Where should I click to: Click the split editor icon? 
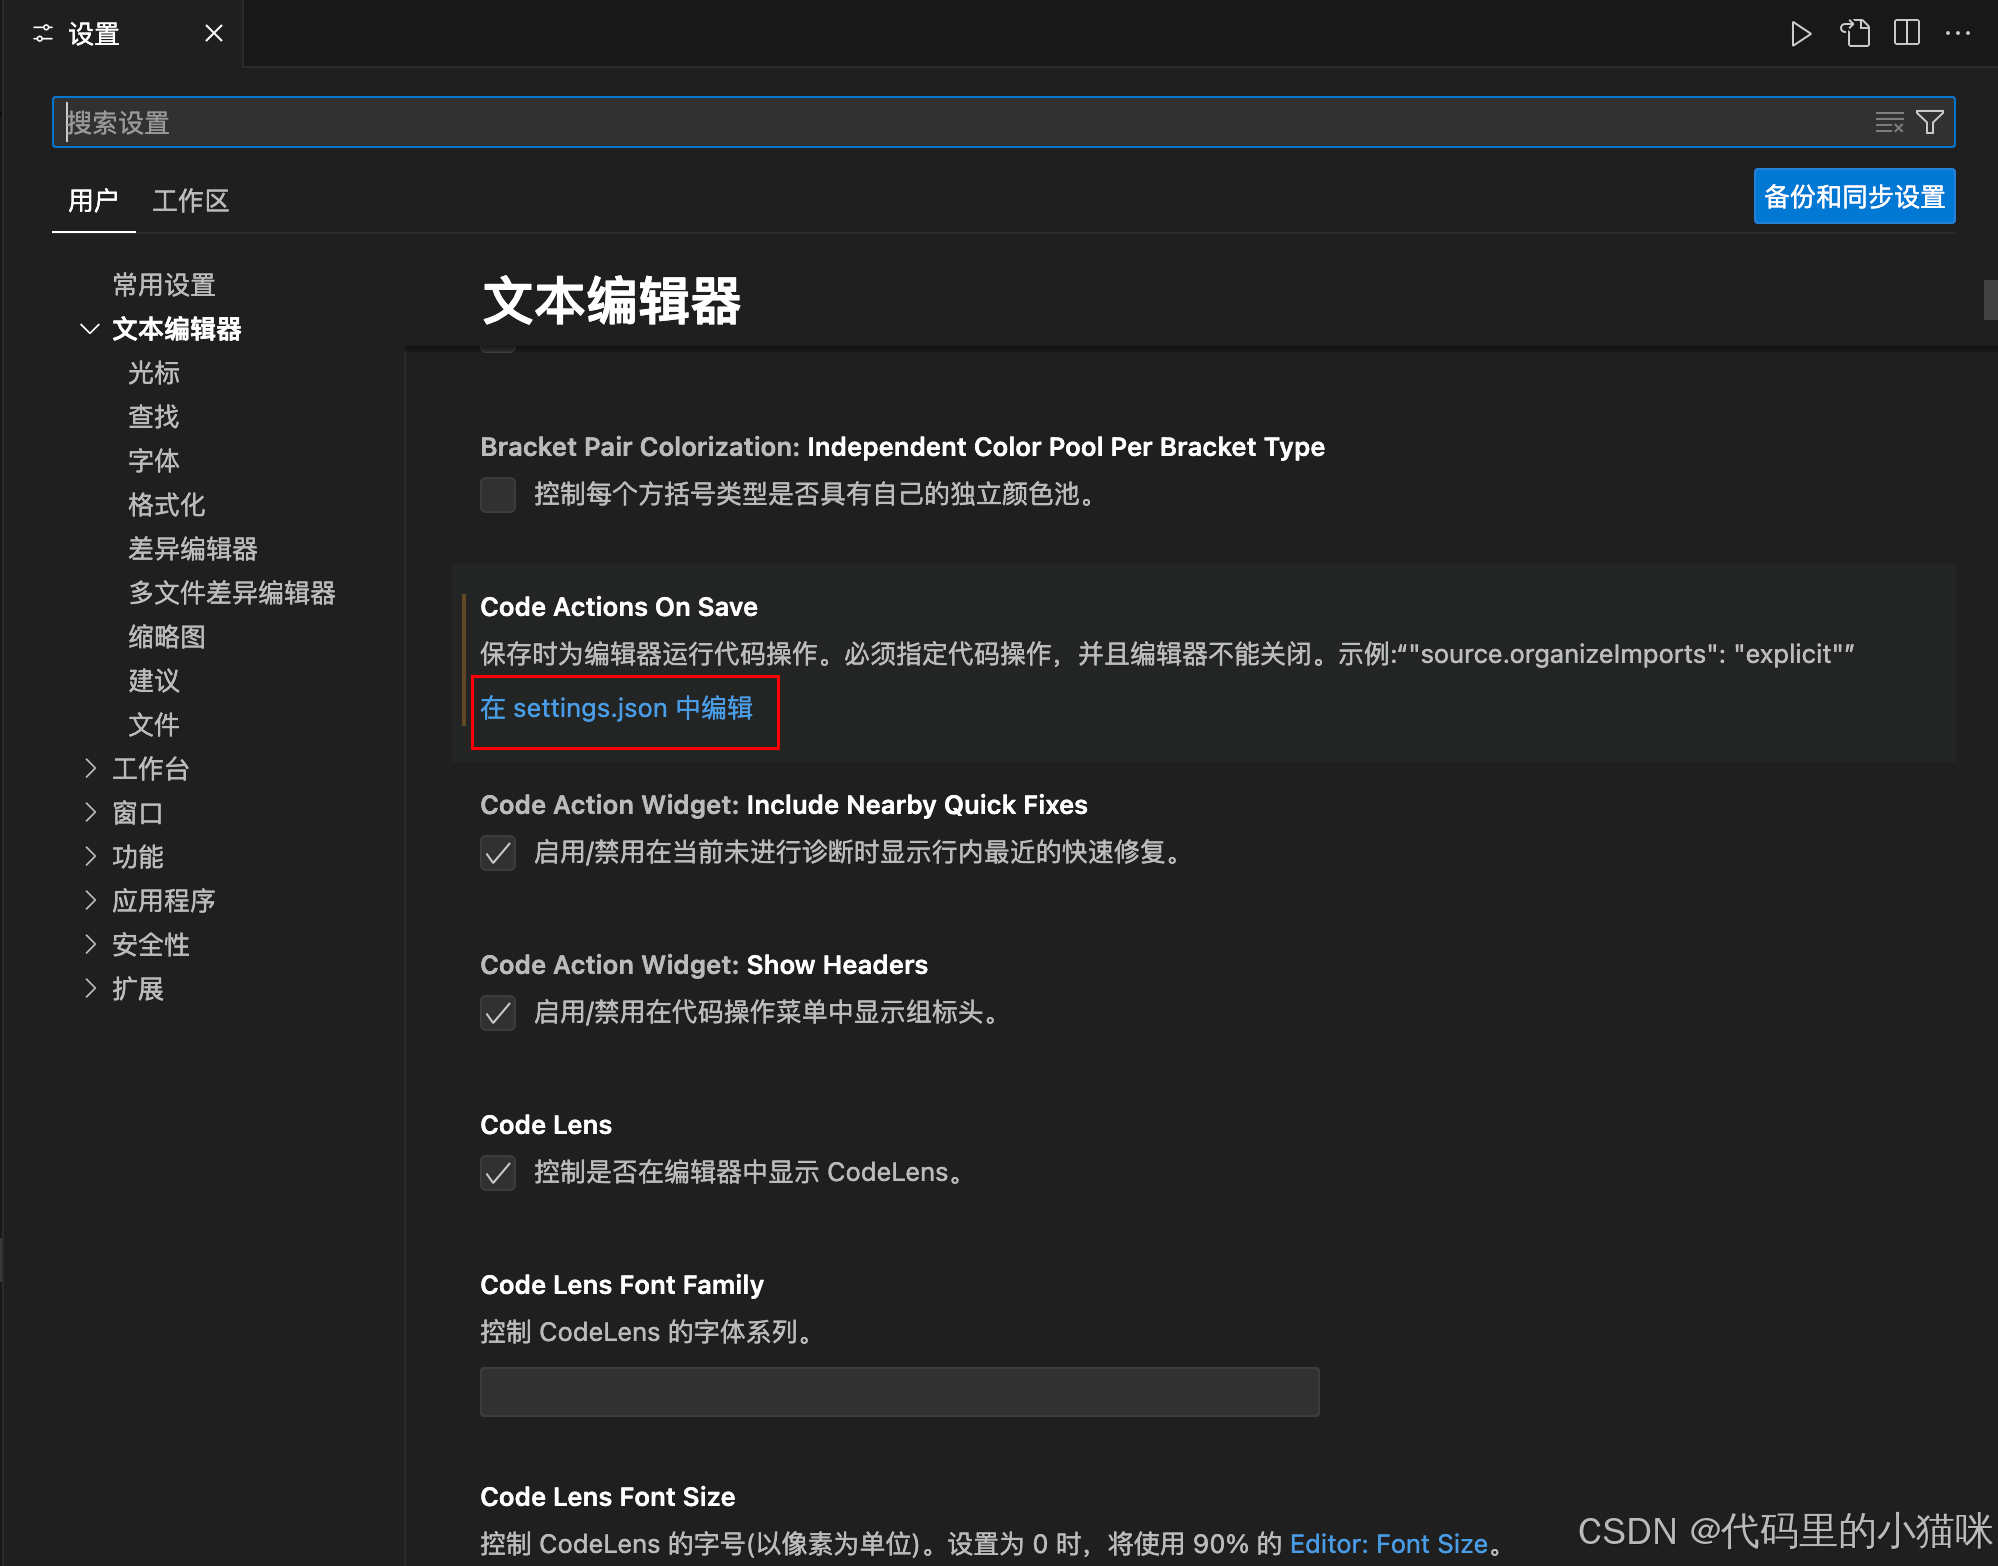1907,34
